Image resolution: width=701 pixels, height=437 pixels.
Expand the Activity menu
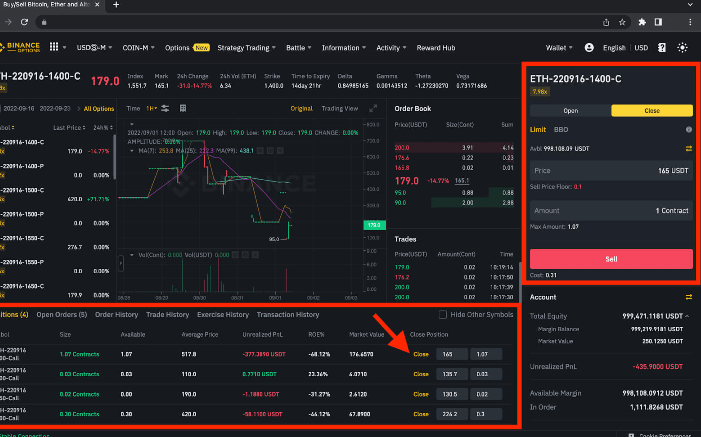click(391, 47)
